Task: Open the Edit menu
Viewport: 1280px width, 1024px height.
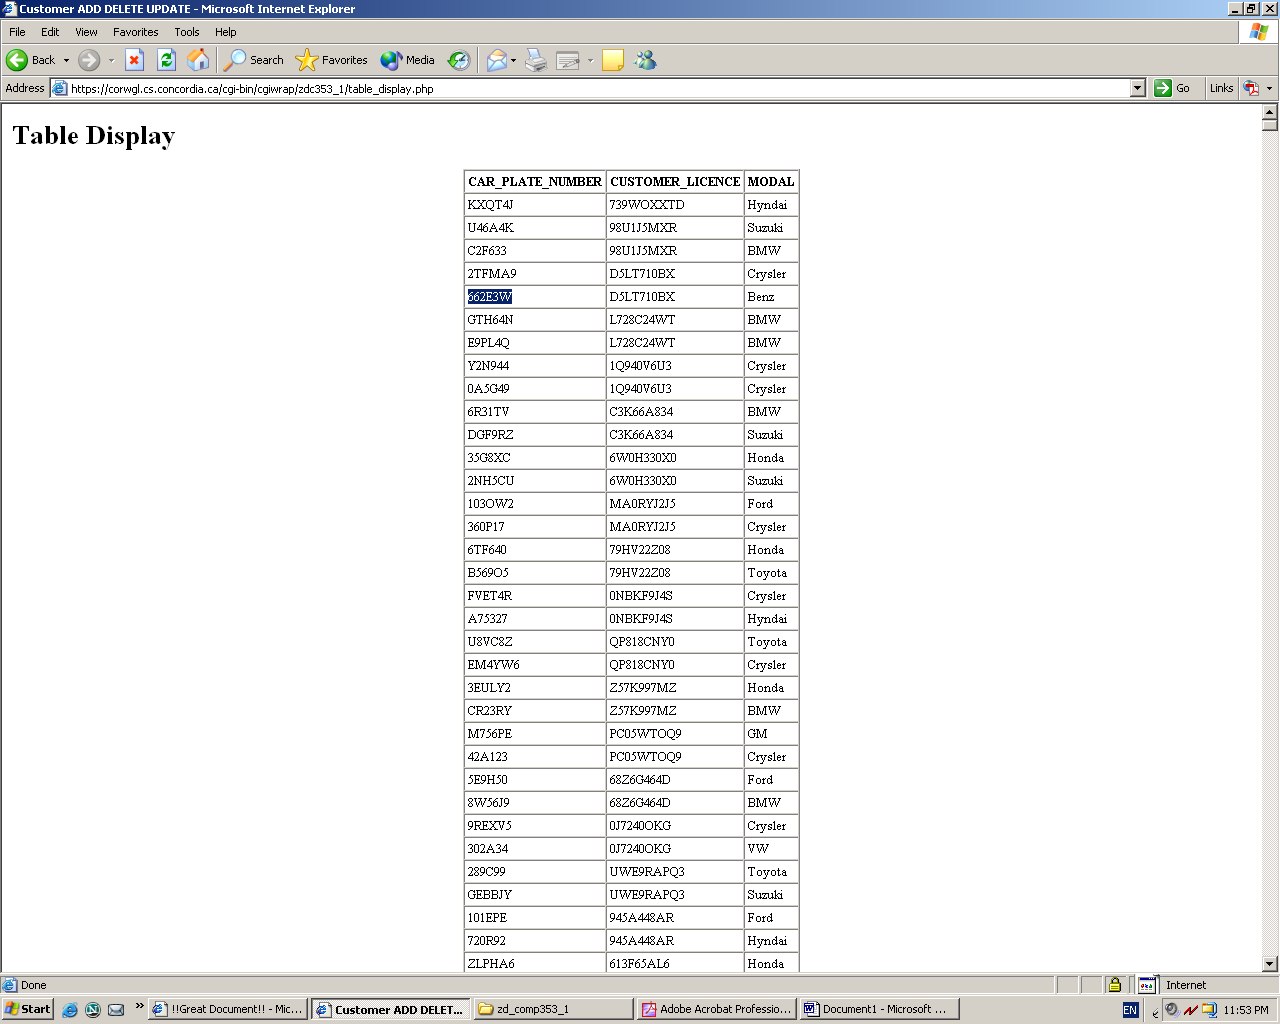Action: [50, 32]
